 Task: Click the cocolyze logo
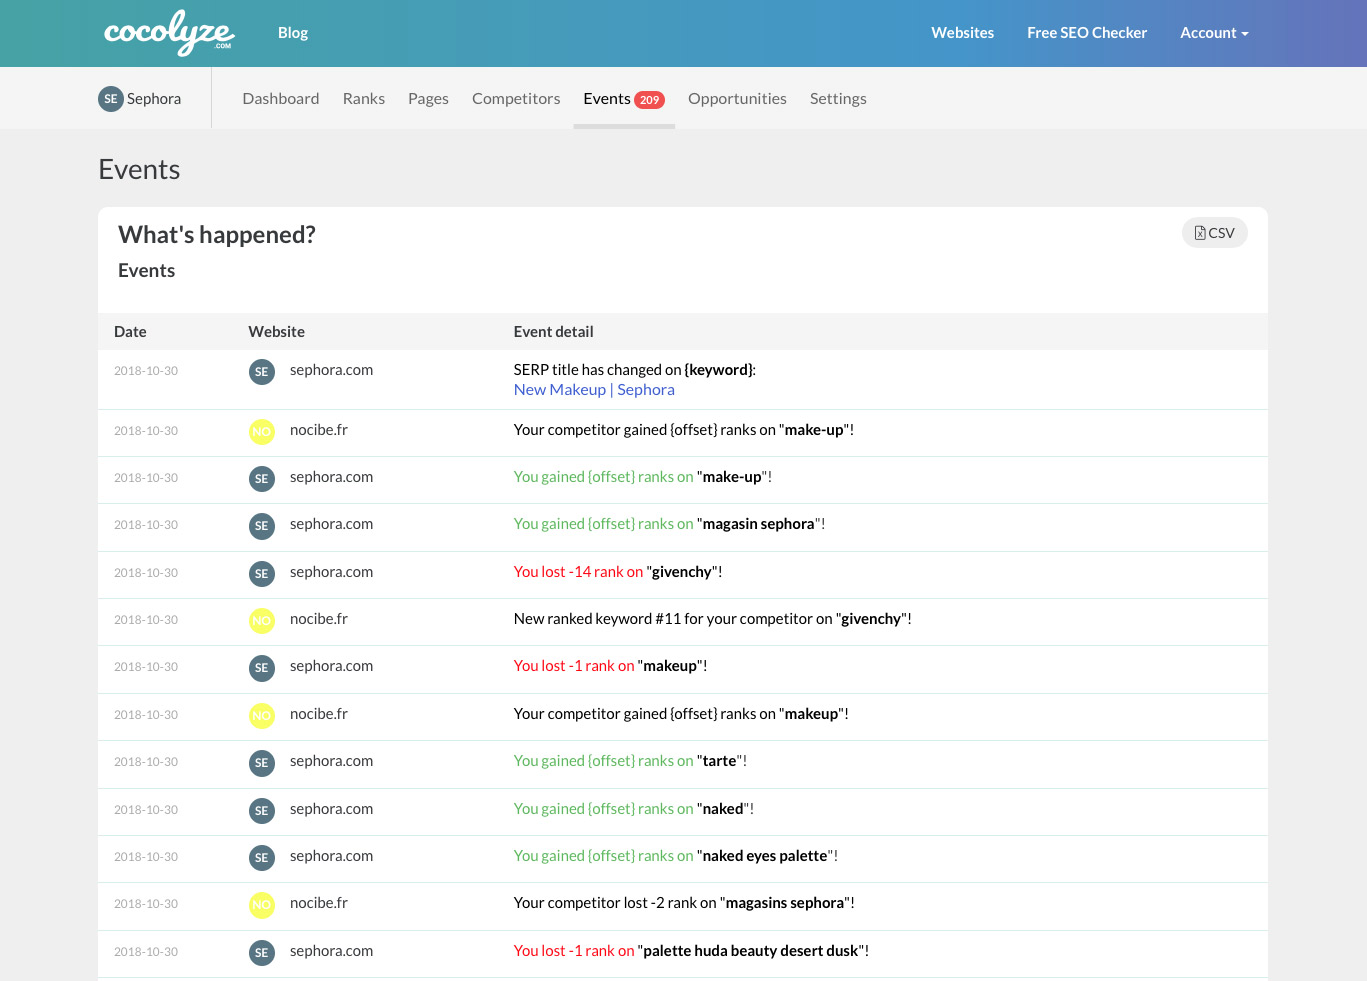click(169, 32)
